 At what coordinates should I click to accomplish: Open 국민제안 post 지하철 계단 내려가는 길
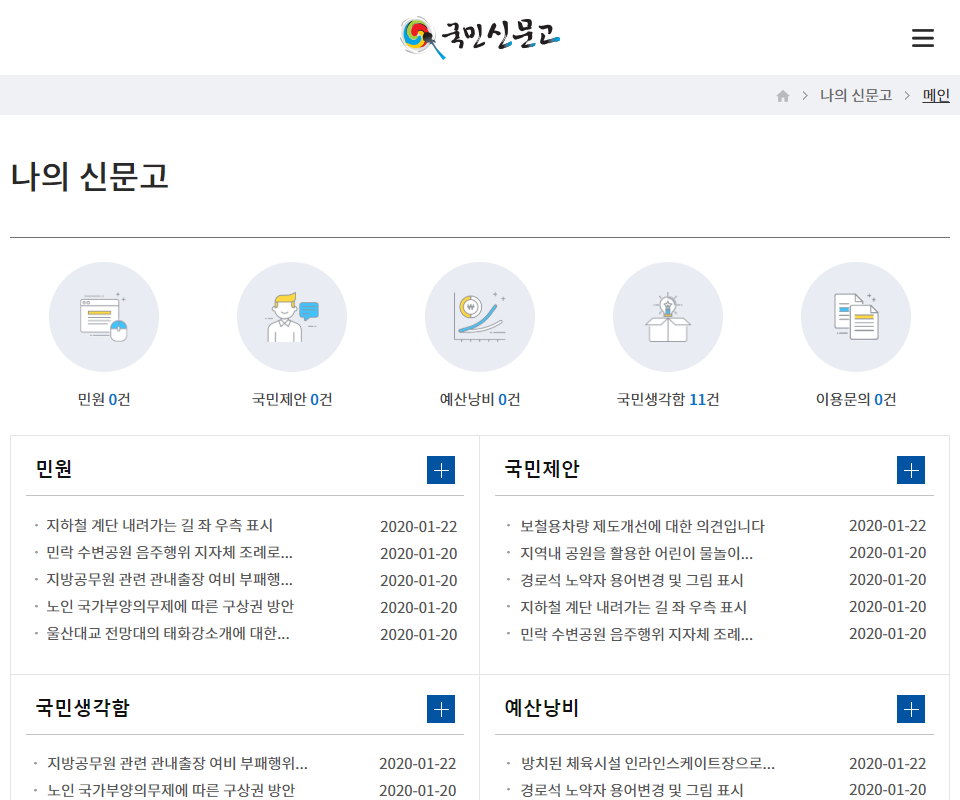pos(633,607)
